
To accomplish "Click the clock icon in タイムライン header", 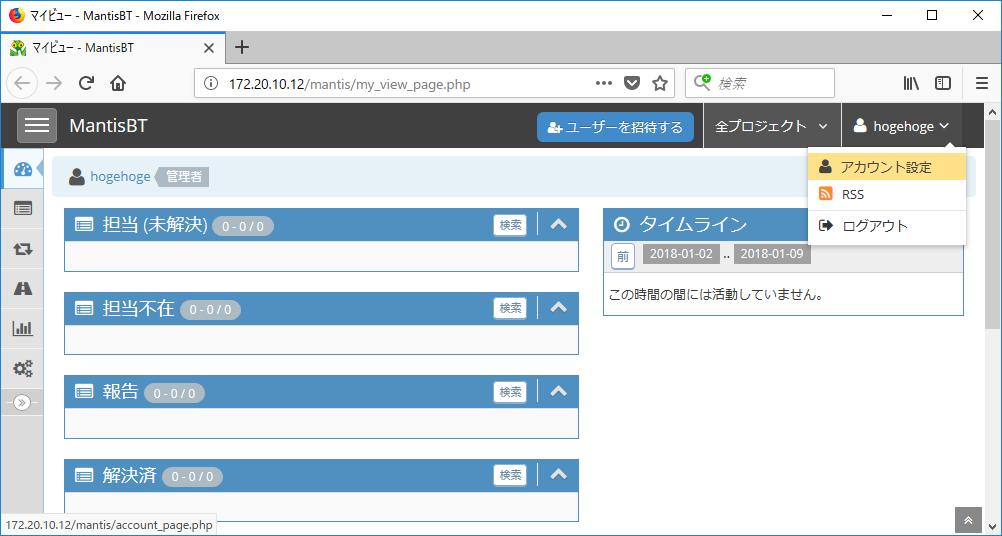I will [620, 224].
